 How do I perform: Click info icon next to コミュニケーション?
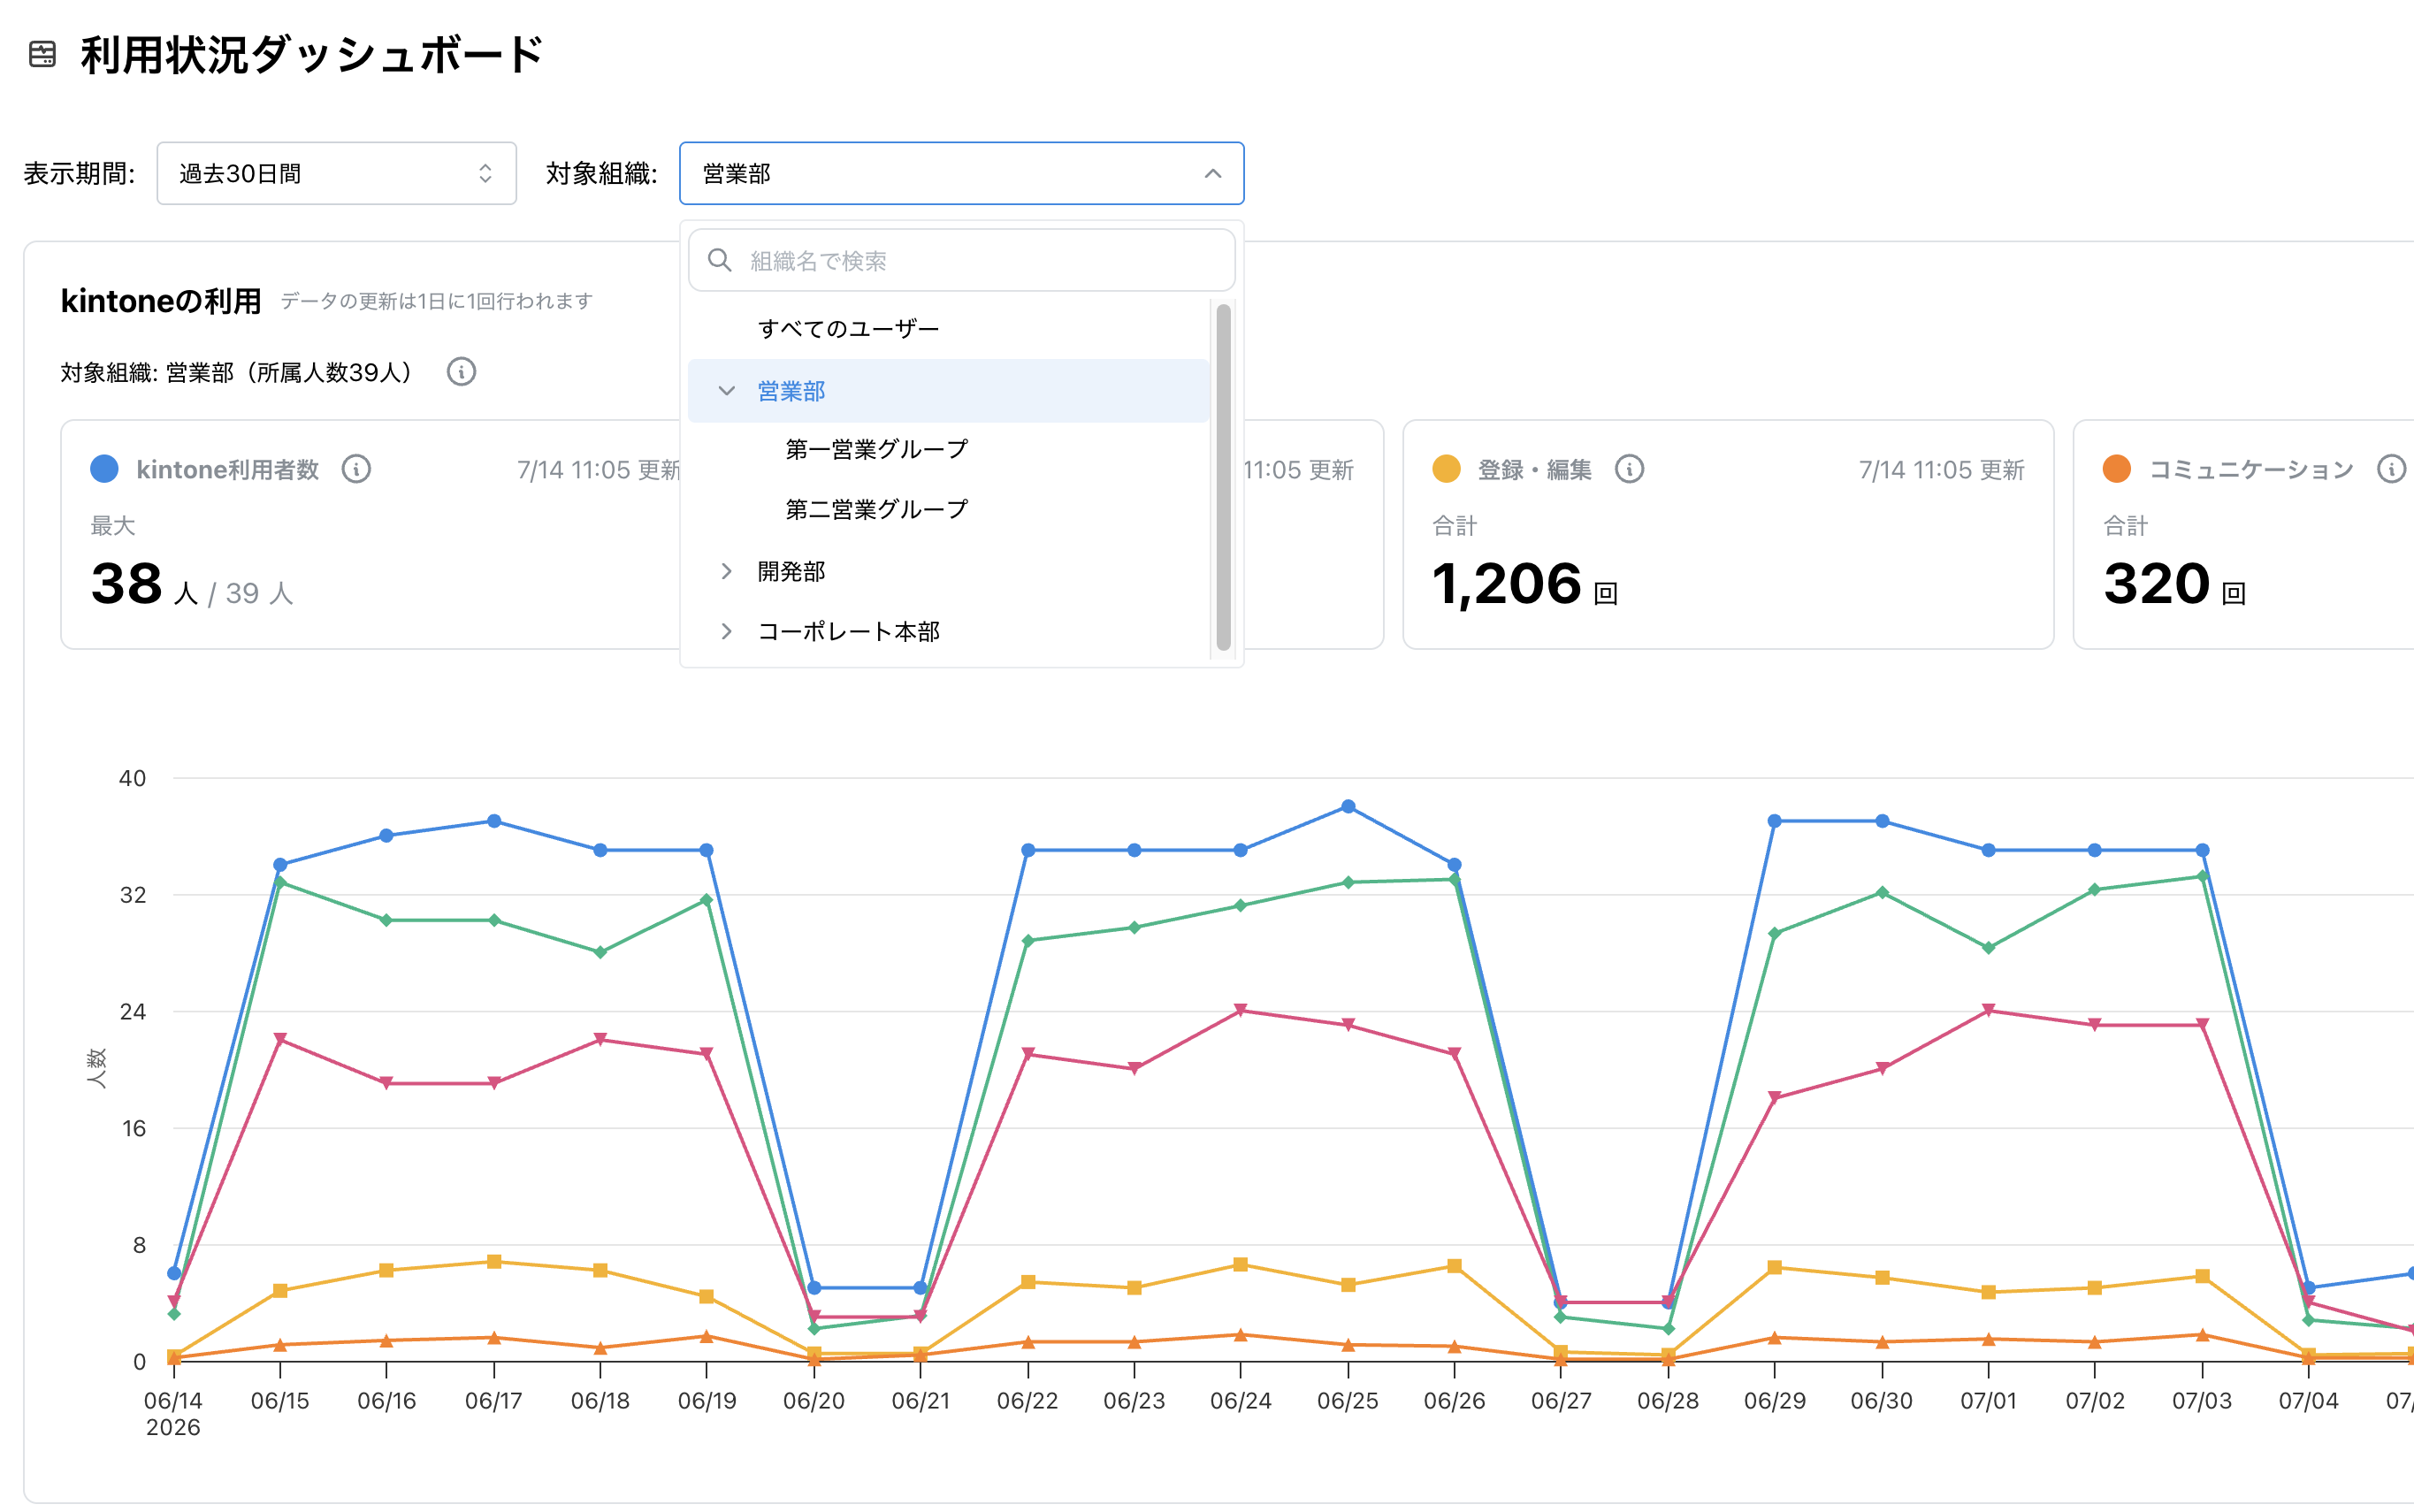coord(2391,469)
